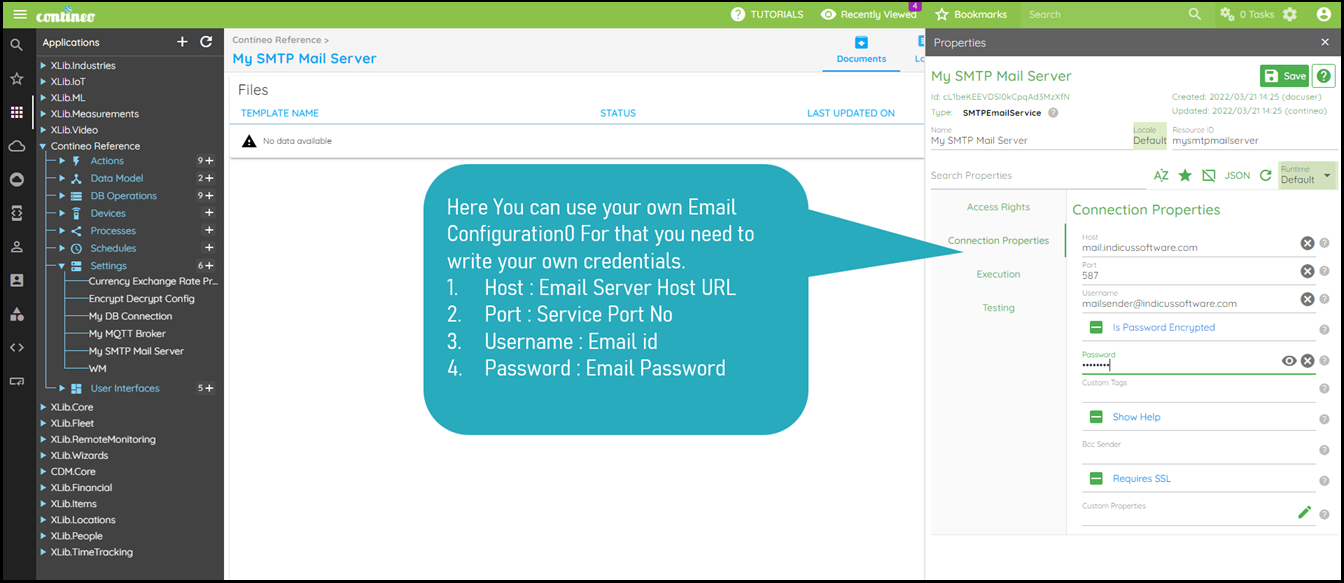Viewport: 1344px width, 583px height.
Task: Open the Bookmarks menu
Action: 970,14
